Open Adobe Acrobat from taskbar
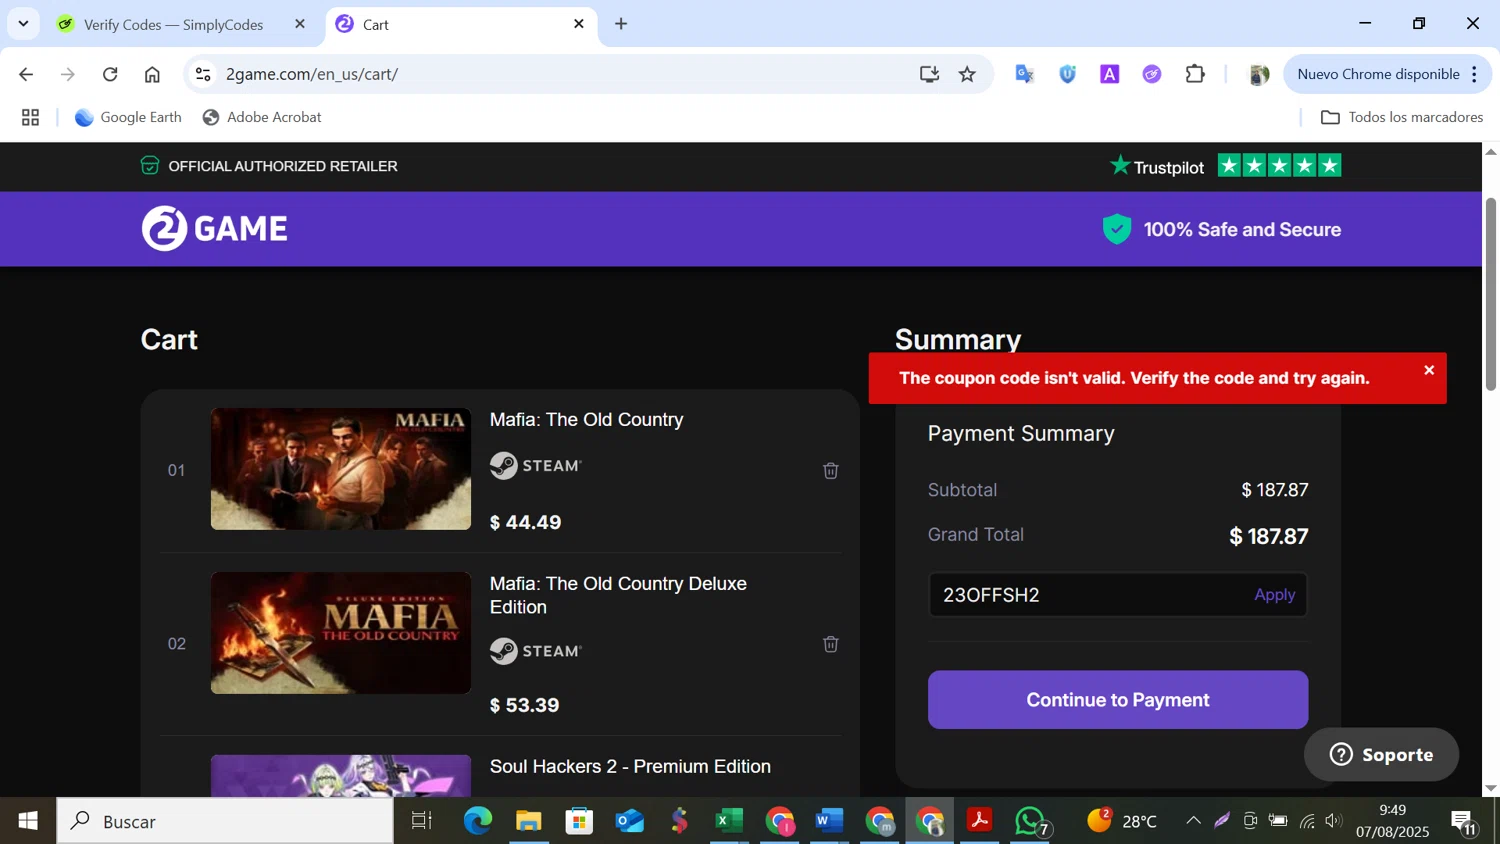This screenshot has width=1500, height=844. 979,821
